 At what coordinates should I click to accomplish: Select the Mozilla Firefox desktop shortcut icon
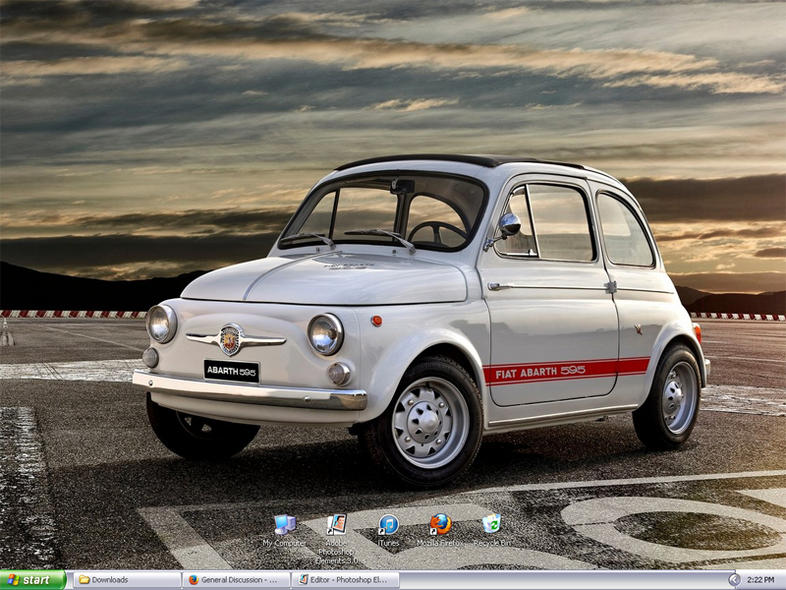(440, 524)
